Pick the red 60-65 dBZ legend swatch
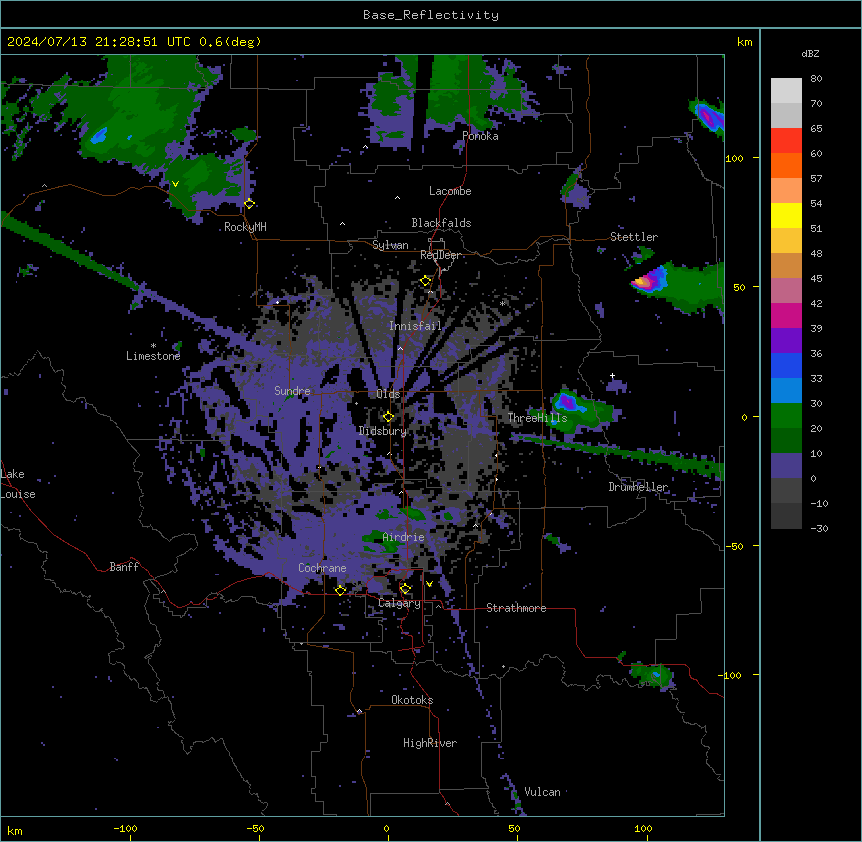This screenshot has height=842, width=862. click(786, 141)
